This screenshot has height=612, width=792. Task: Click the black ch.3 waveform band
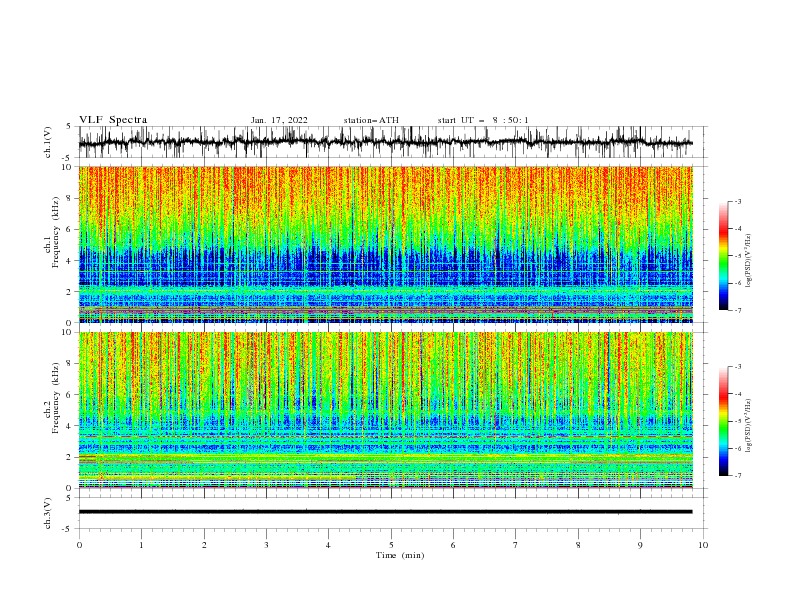[x=385, y=512]
